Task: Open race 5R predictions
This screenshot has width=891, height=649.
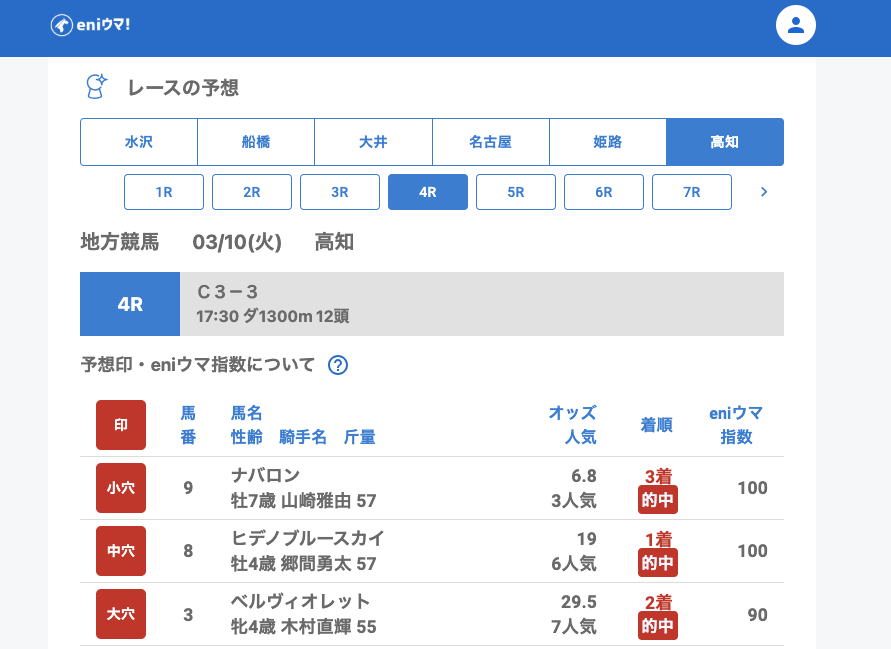Action: click(516, 192)
